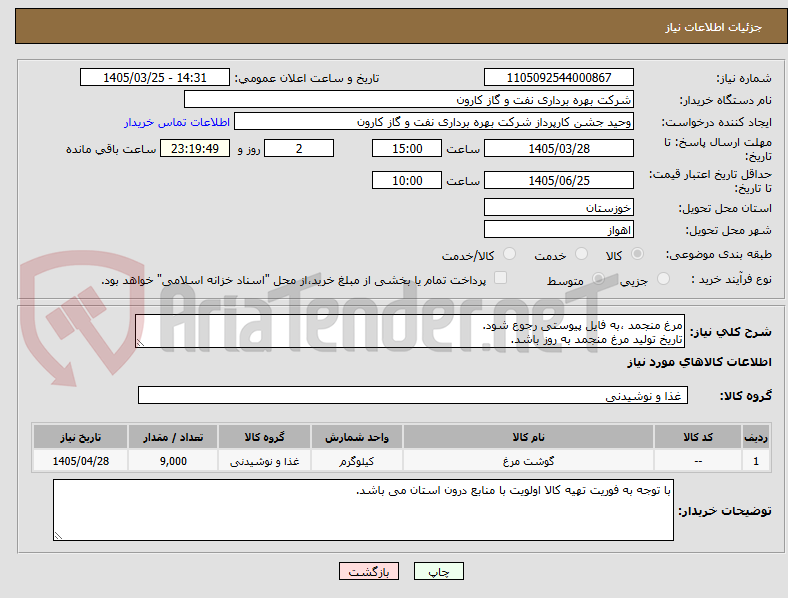Click the delivery city field اهواز
The image size is (788, 598).
click(559, 230)
